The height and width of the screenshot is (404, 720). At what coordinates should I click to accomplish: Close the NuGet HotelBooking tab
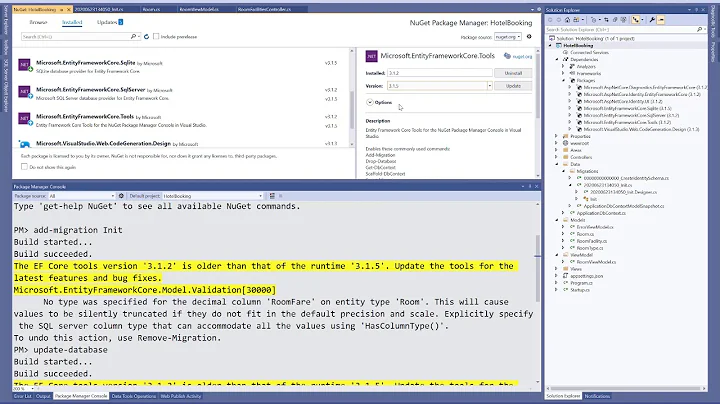68,9
